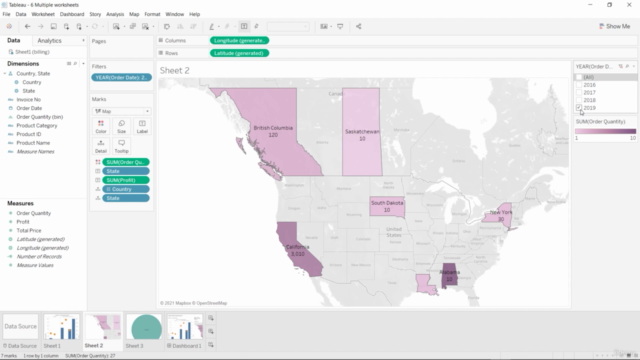
Task: Click the swap rows and columns icon
Action: pyautogui.click(x=167, y=27)
